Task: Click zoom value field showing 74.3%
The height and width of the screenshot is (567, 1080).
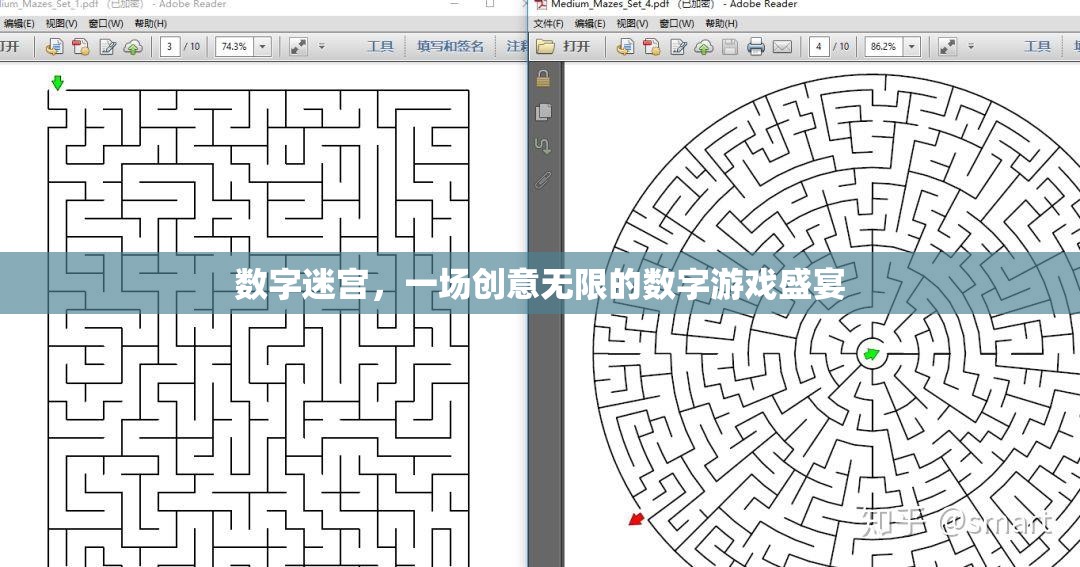Action: pos(235,47)
